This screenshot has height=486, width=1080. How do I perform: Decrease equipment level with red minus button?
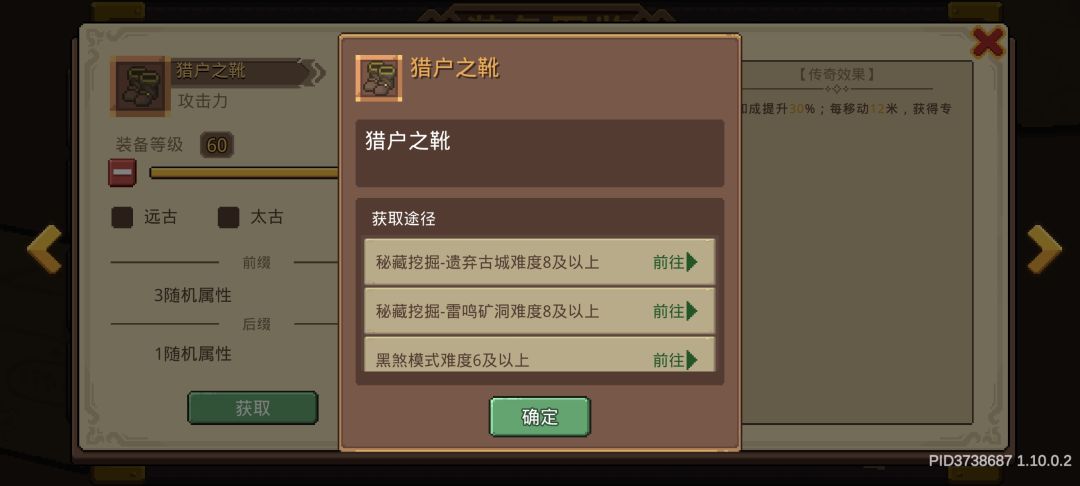coord(122,173)
